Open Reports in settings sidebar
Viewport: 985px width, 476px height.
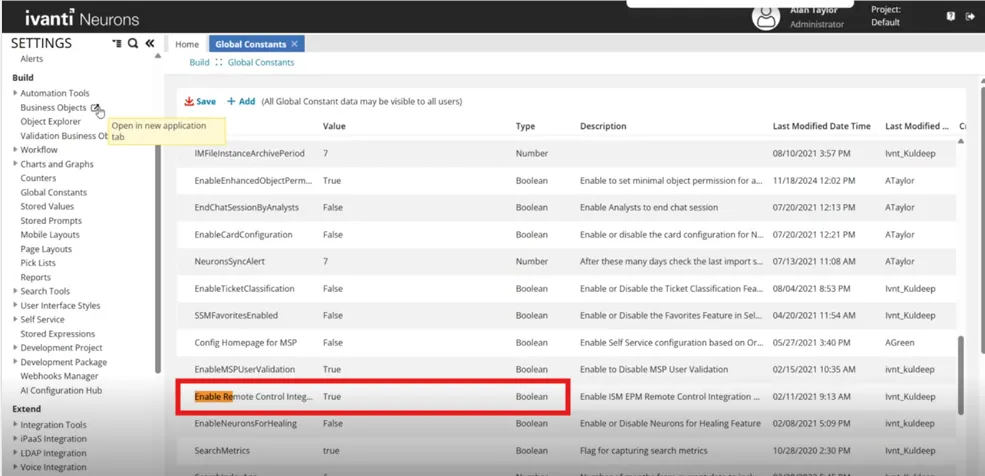(35, 277)
